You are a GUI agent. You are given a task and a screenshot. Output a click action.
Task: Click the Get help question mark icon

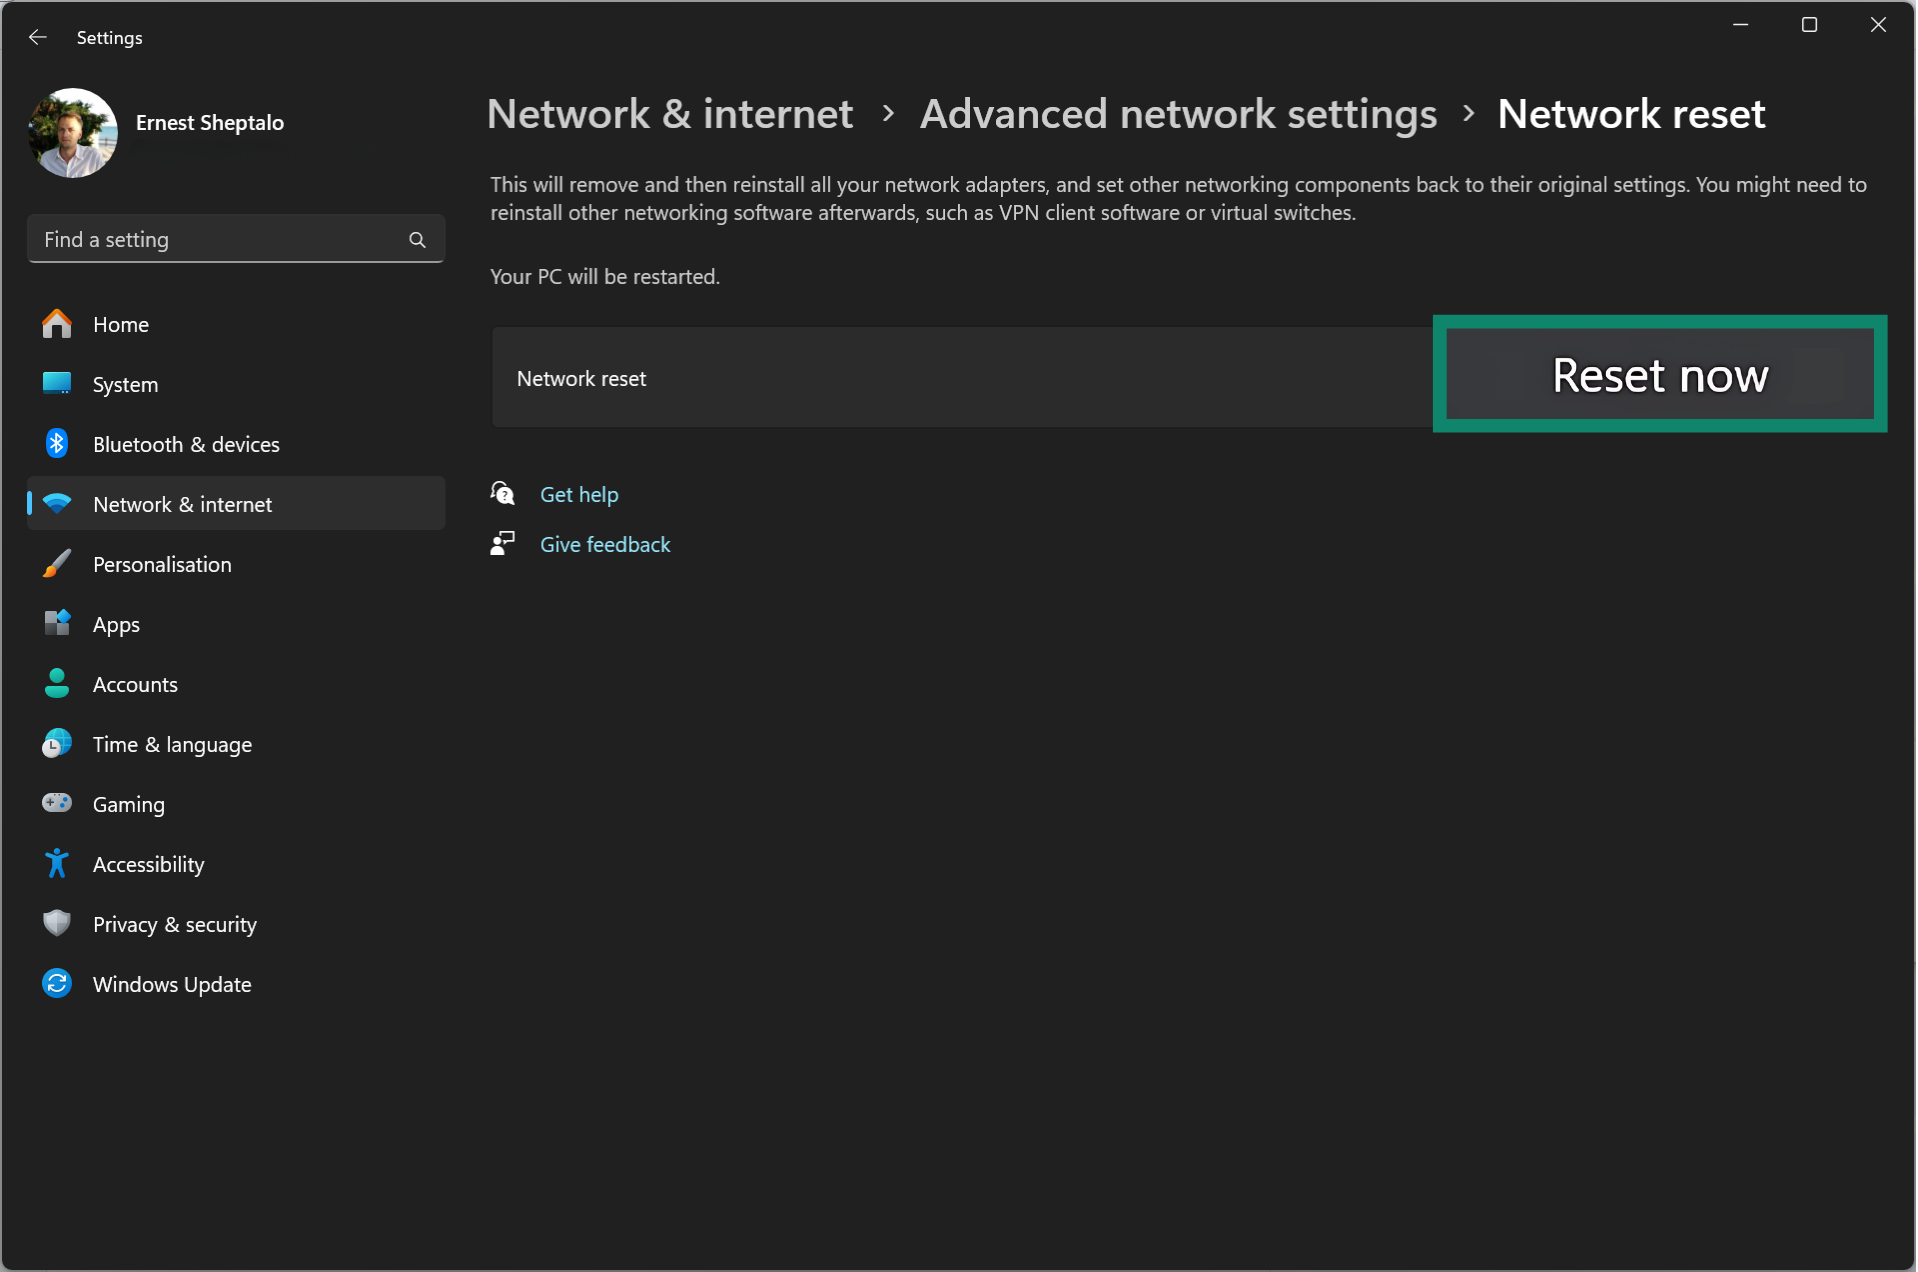pos(503,493)
